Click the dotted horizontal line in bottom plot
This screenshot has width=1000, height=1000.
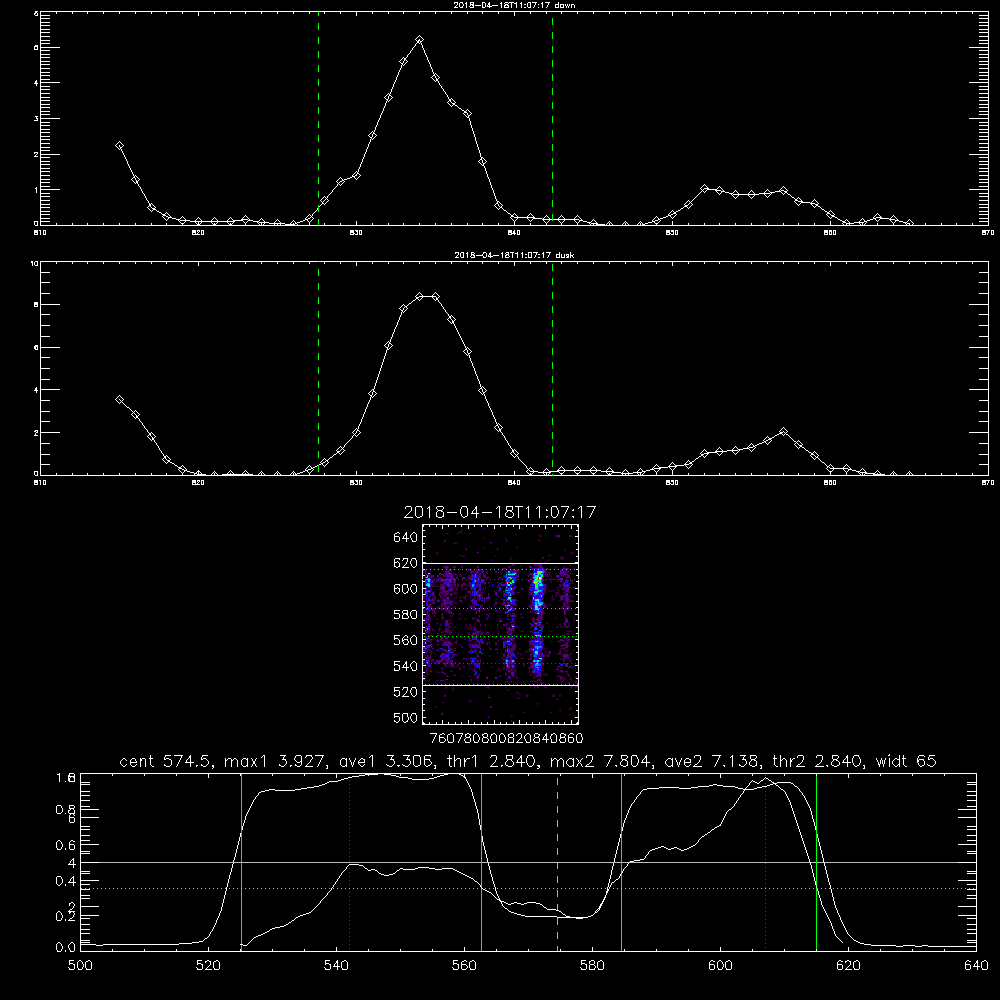point(528,888)
